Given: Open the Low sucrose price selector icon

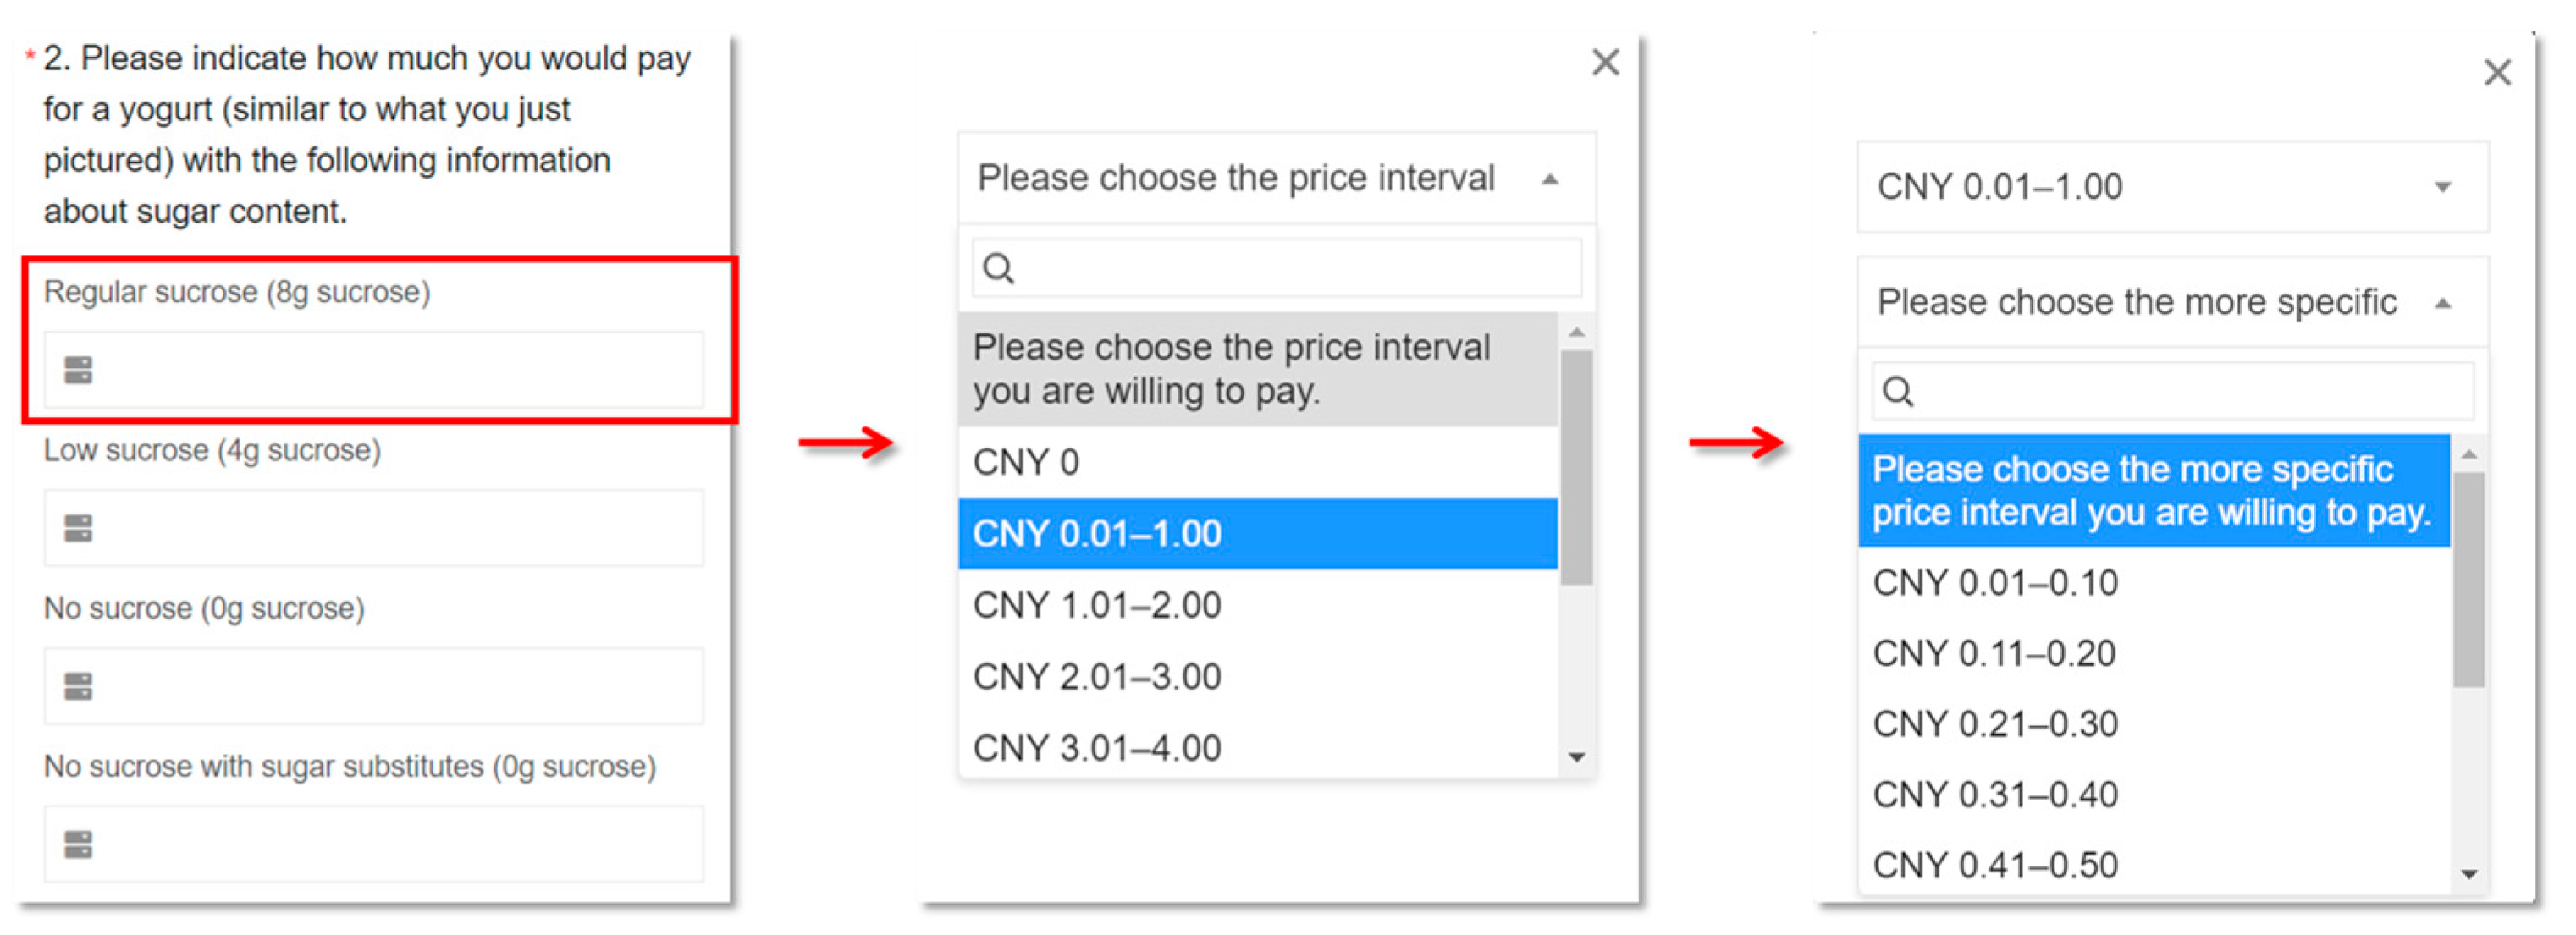Looking at the screenshot, I should click(x=78, y=528).
